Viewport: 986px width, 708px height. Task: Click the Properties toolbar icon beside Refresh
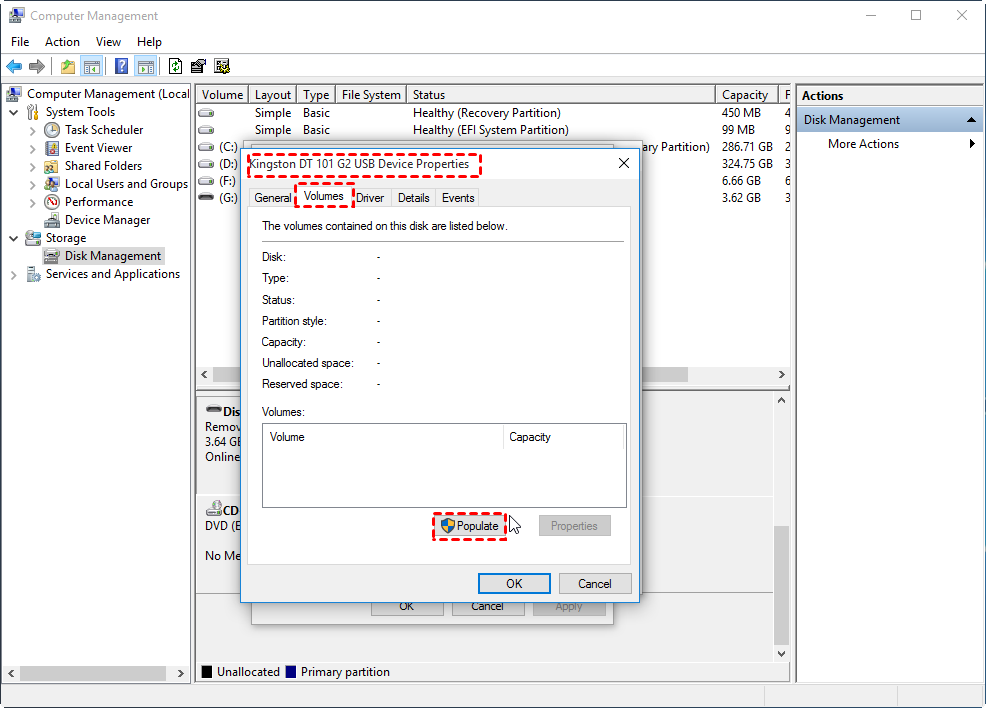pos(198,66)
